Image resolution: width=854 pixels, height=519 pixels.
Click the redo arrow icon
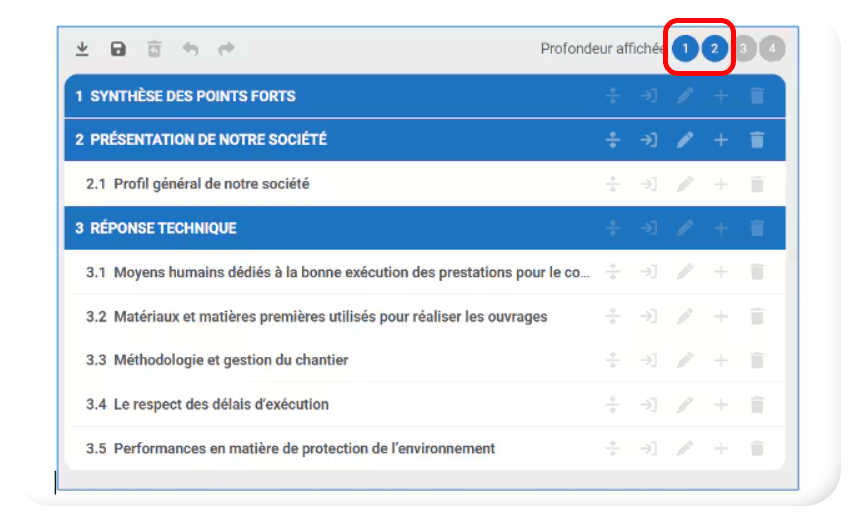[226, 49]
